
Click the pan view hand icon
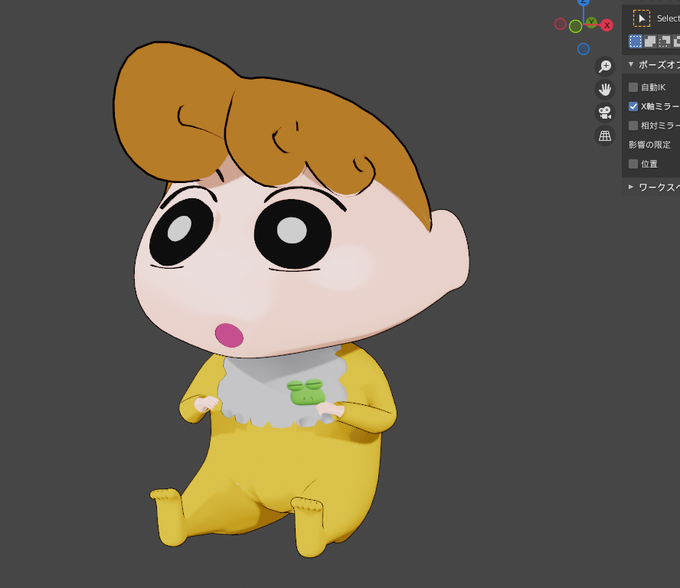(605, 89)
